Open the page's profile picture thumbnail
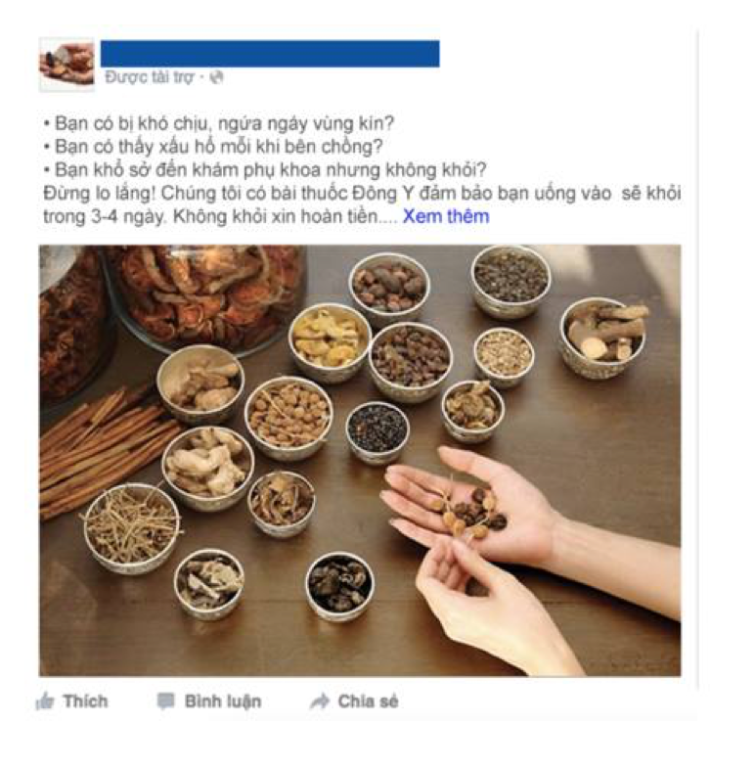Image resolution: width=754 pixels, height=768 pixels. tap(67, 65)
